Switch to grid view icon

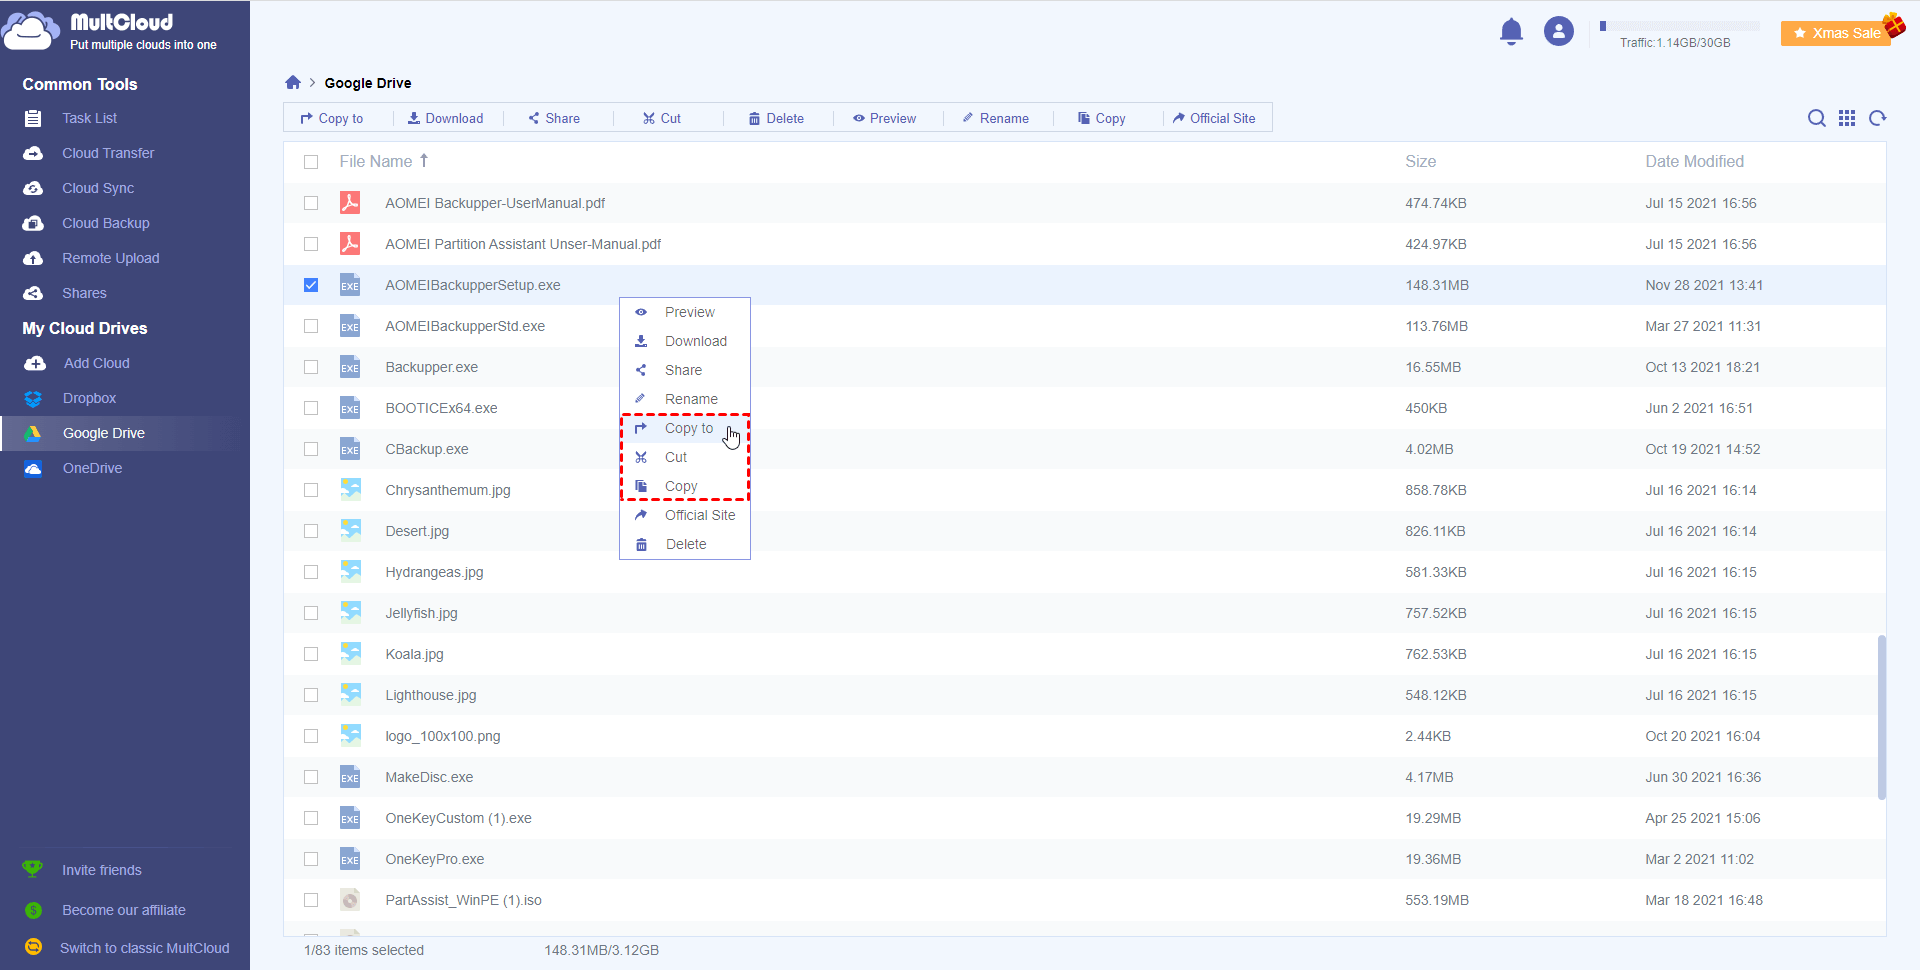point(1847,118)
